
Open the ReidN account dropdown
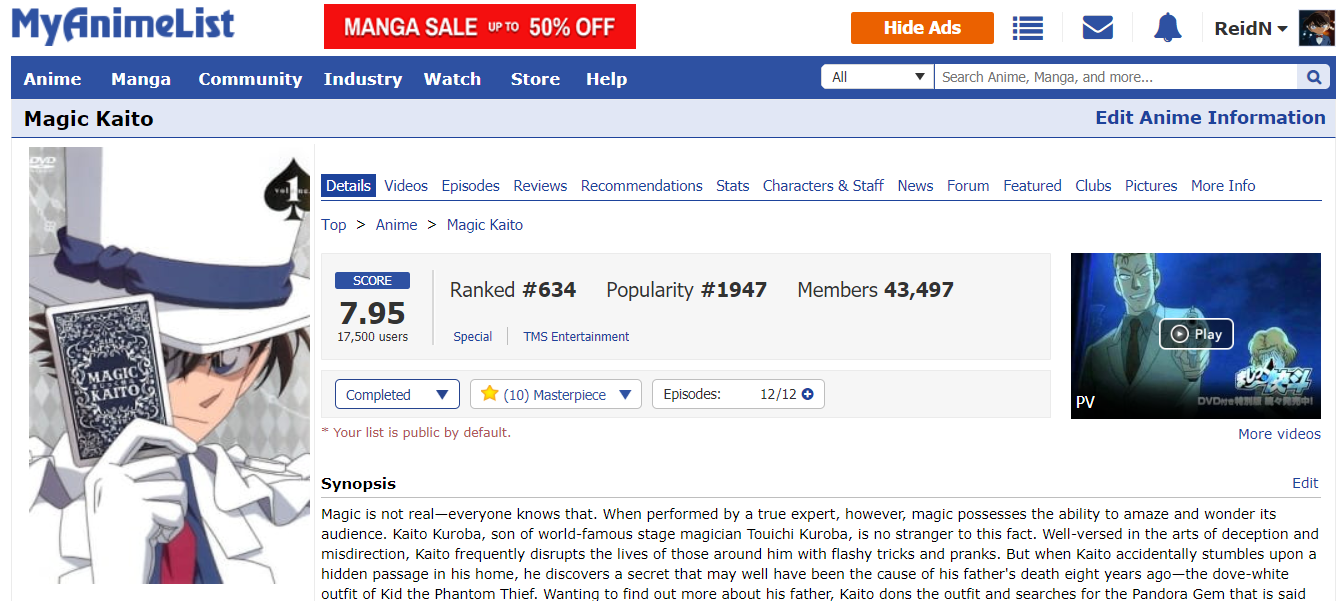click(1250, 29)
